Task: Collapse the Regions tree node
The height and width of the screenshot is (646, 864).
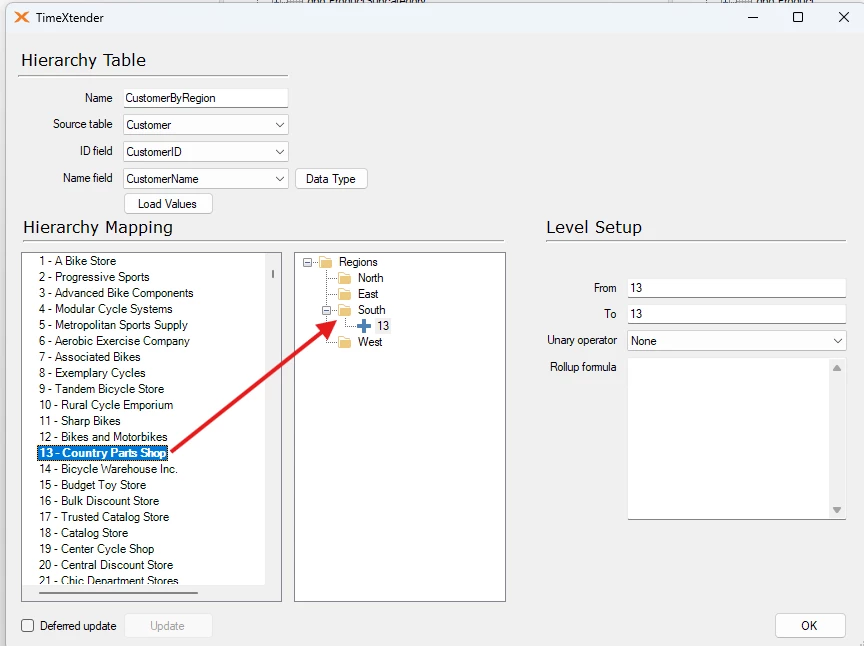Action: pos(307,262)
